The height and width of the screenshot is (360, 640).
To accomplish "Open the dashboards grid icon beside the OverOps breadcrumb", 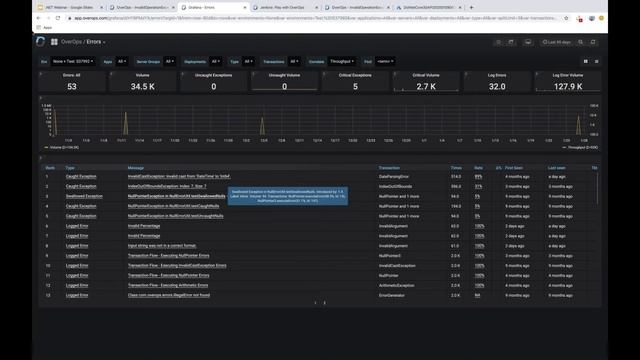I will coord(54,42).
